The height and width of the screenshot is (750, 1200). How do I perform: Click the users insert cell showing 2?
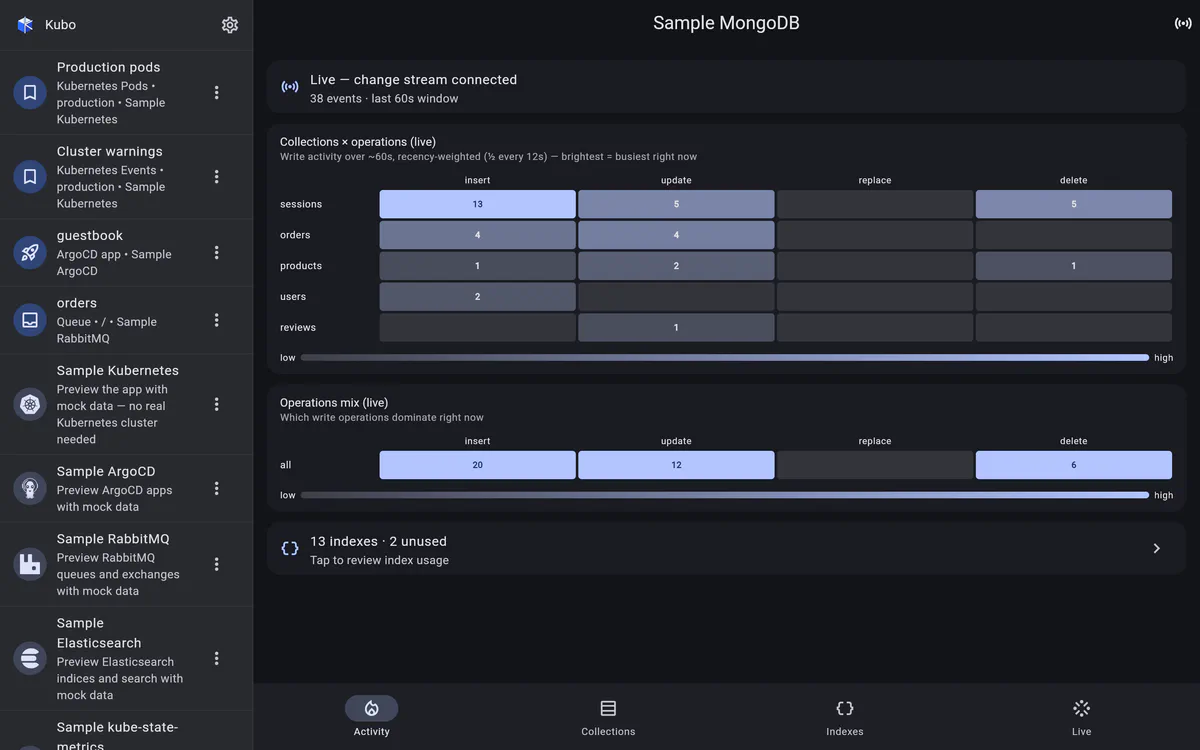(478, 297)
